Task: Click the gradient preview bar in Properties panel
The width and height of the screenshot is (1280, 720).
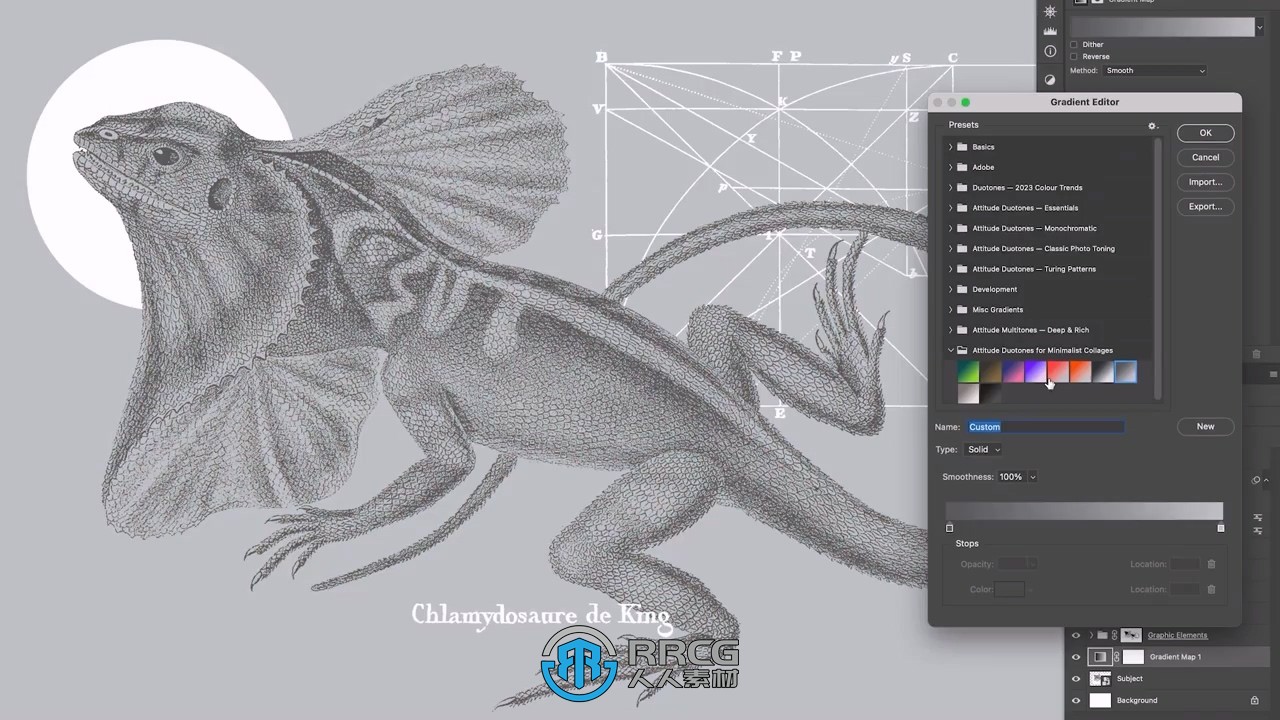Action: click(1161, 27)
